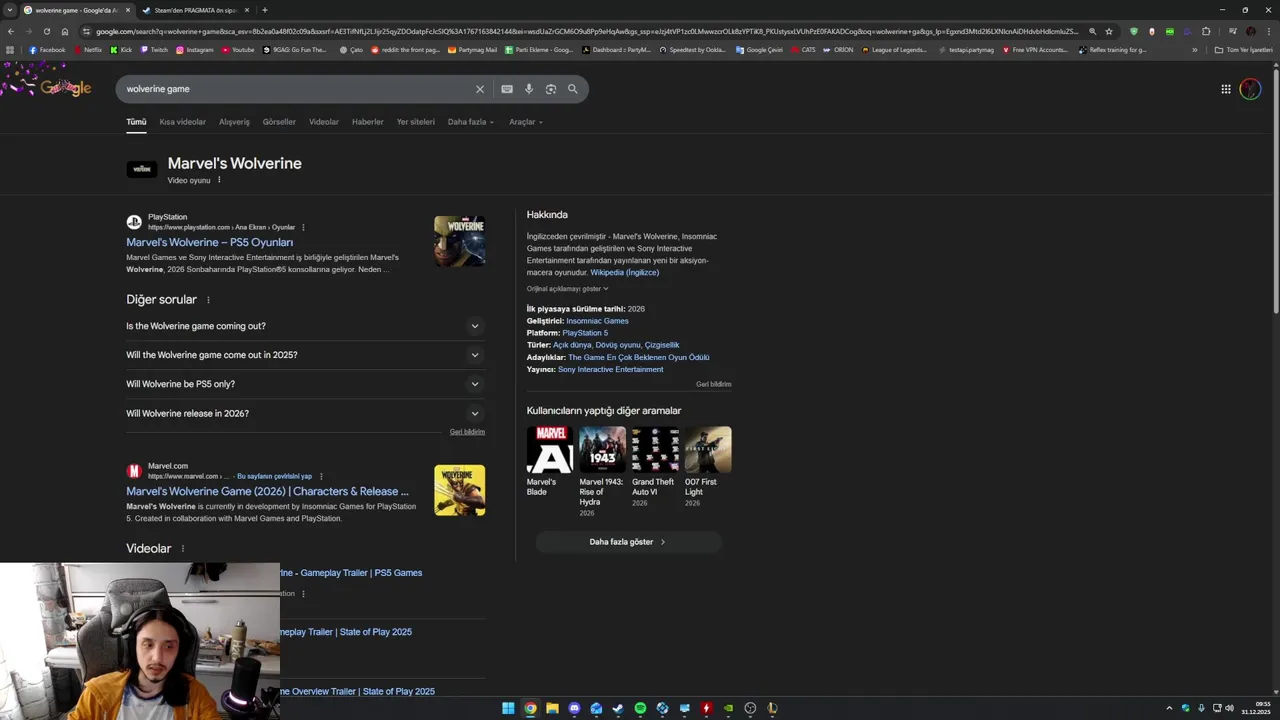Open the Araçlar dropdown
Screen dimensions: 1280x720
pos(526,122)
